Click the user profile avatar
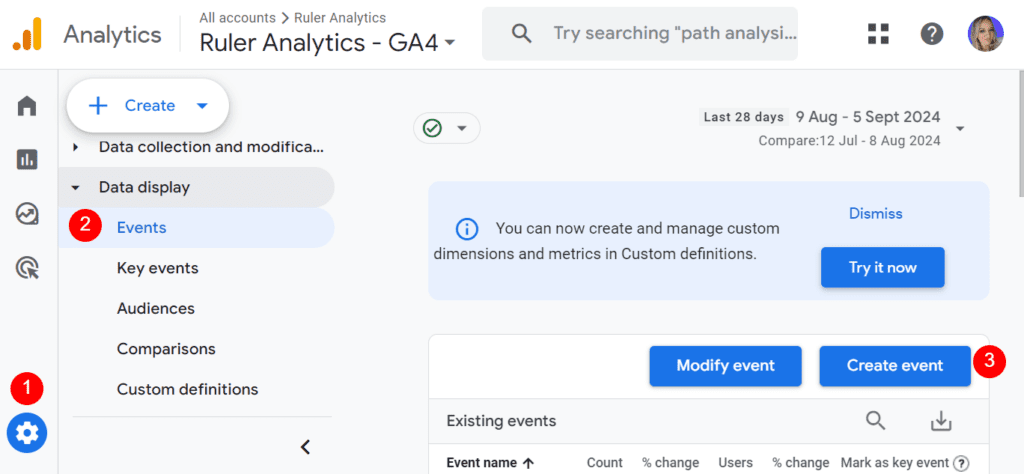Screen dimensions: 1024x474 point(985,34)
